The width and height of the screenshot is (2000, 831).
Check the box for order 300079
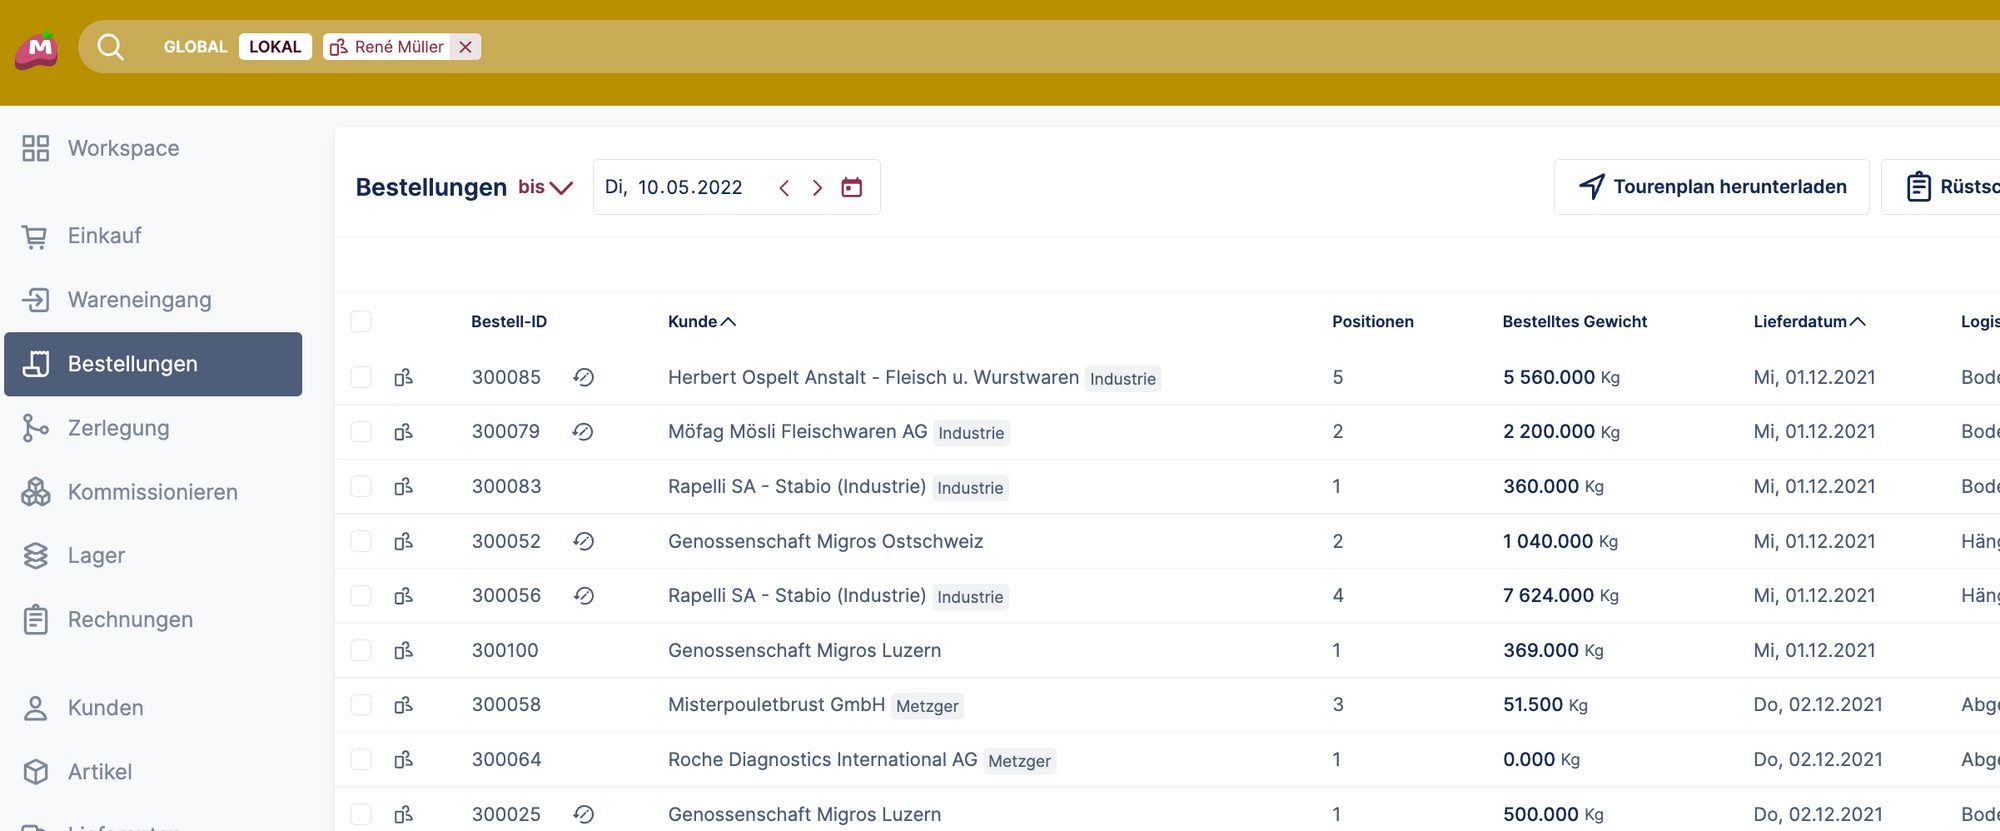361,432
